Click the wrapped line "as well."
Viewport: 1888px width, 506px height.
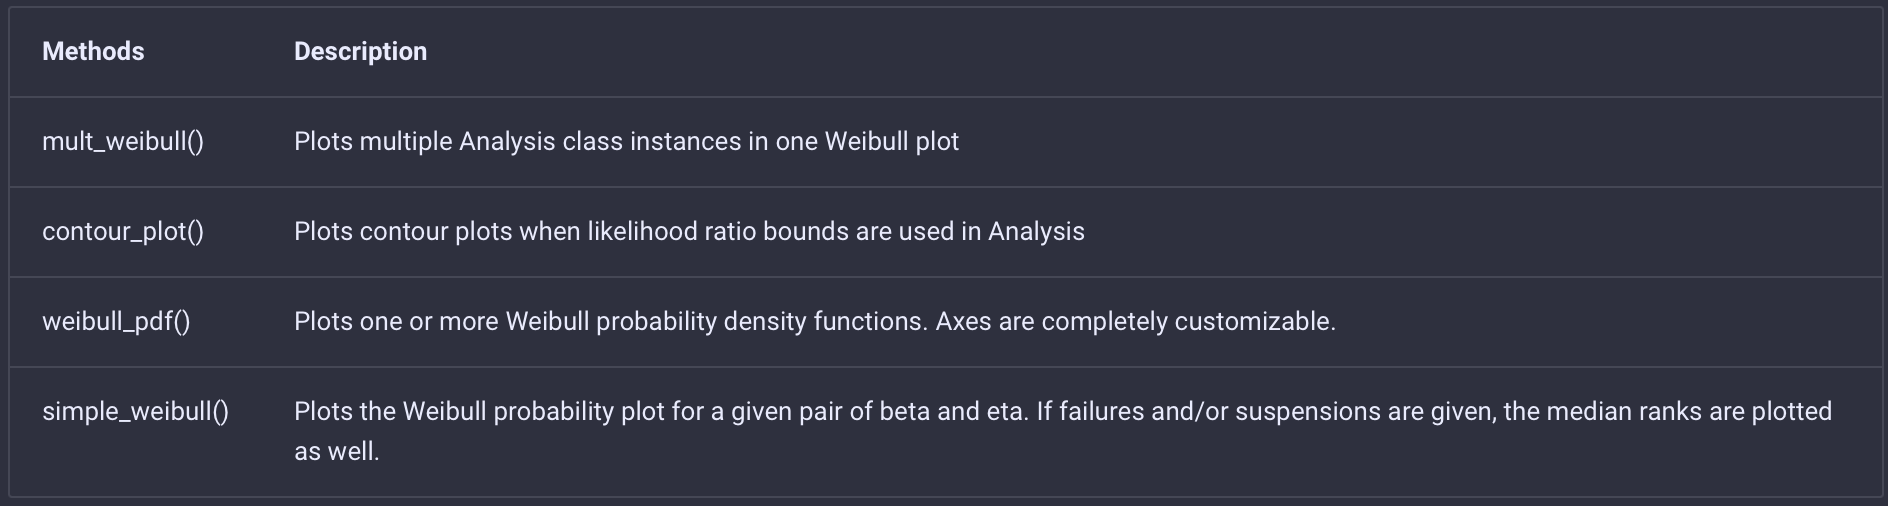(x=337, y=452)
